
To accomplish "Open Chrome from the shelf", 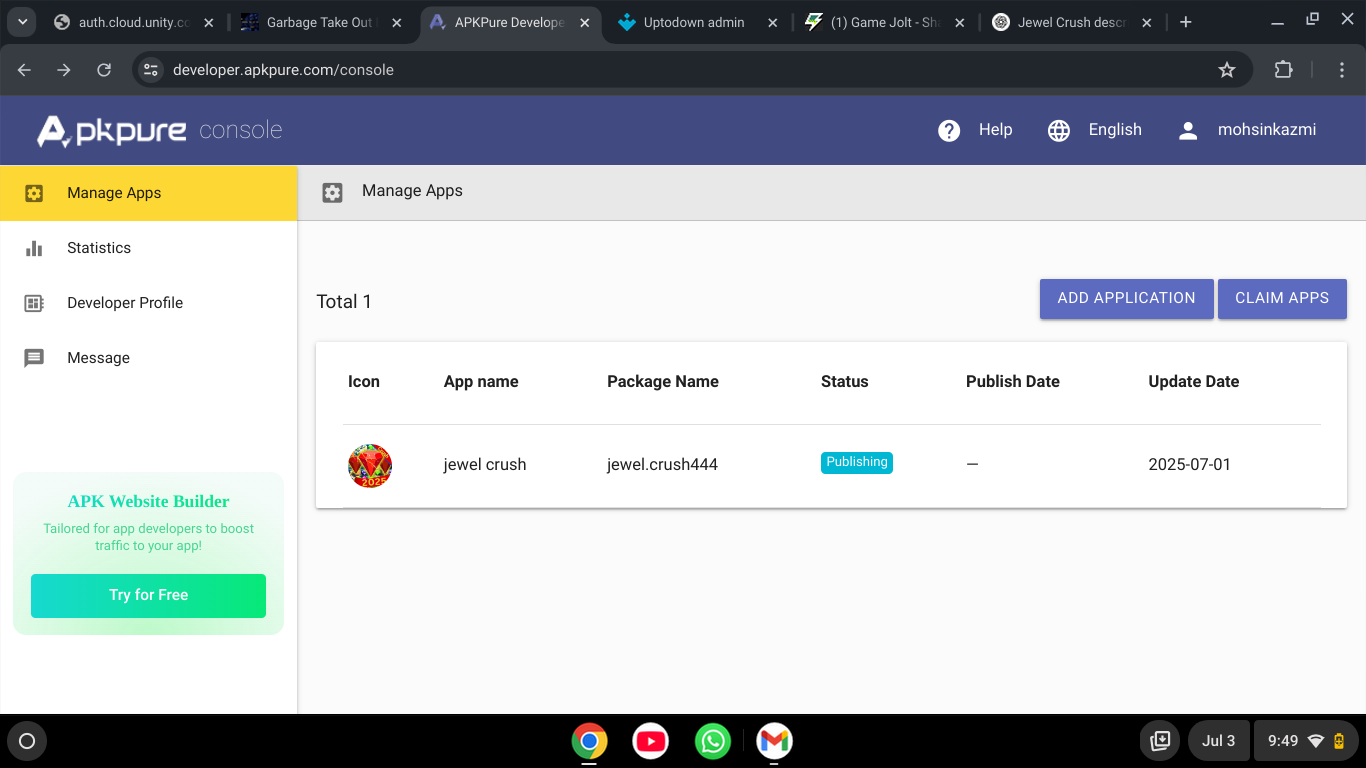I will tap(589, 741).
